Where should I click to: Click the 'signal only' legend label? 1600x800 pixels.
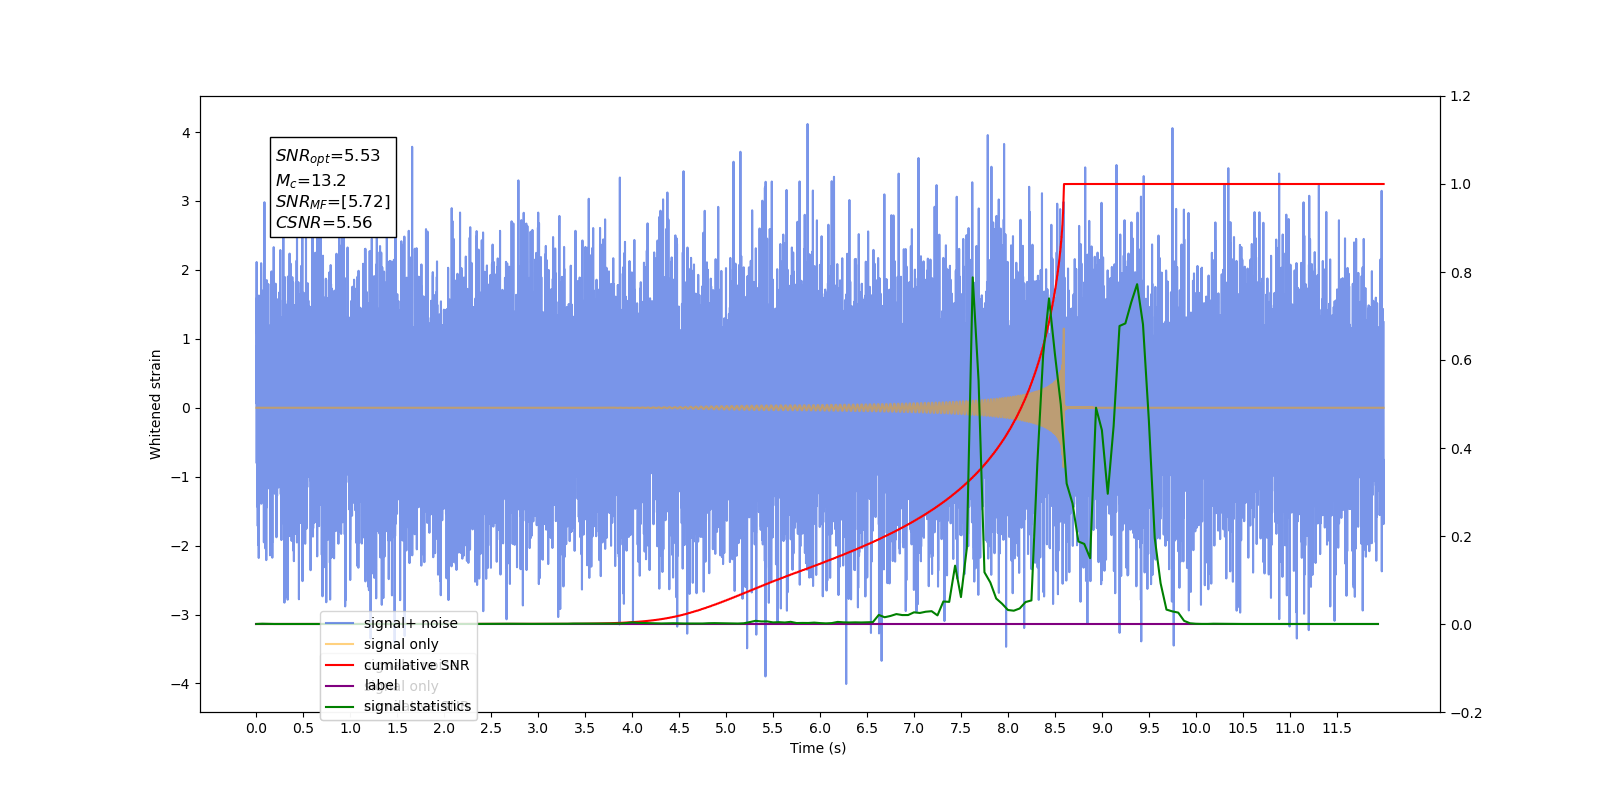point(401,644)
